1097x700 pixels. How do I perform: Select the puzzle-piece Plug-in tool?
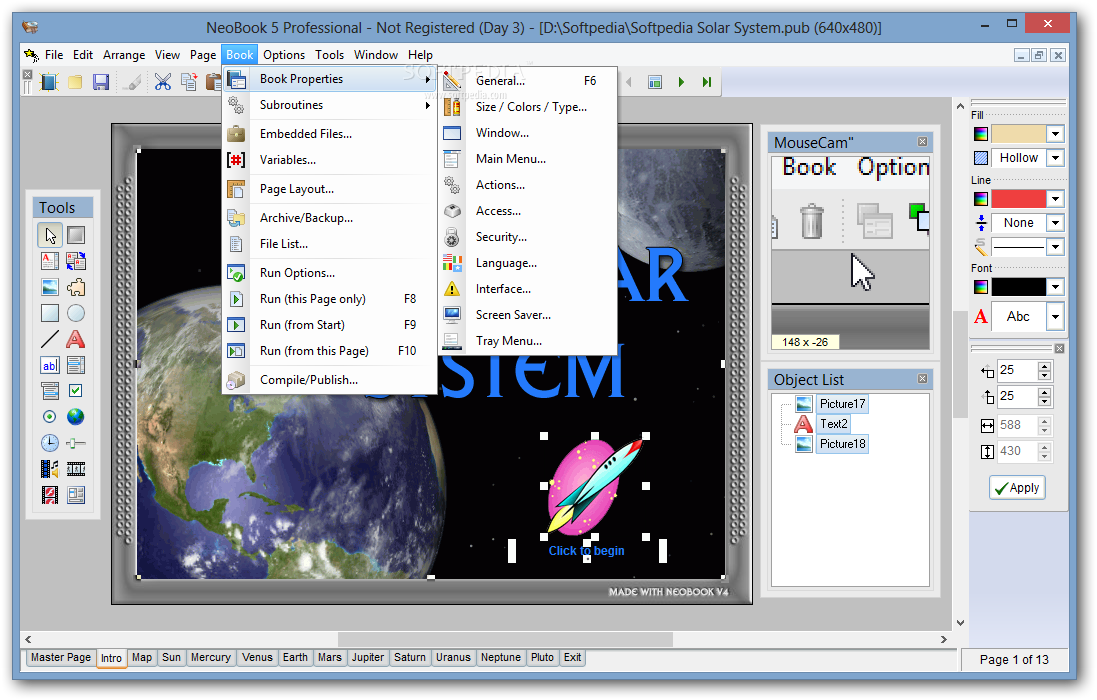tap(76, 287)
